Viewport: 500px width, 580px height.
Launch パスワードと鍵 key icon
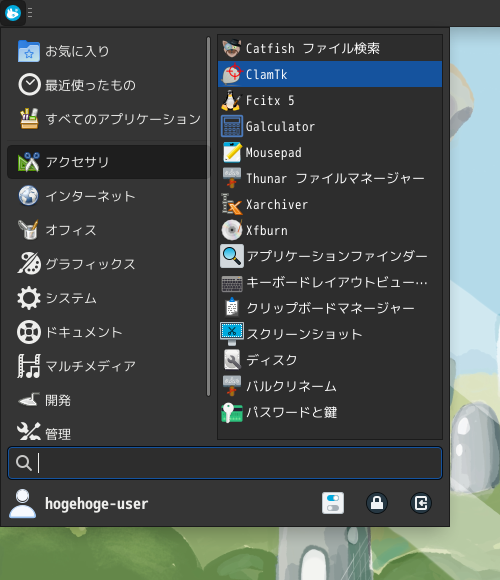coord(232,412)
